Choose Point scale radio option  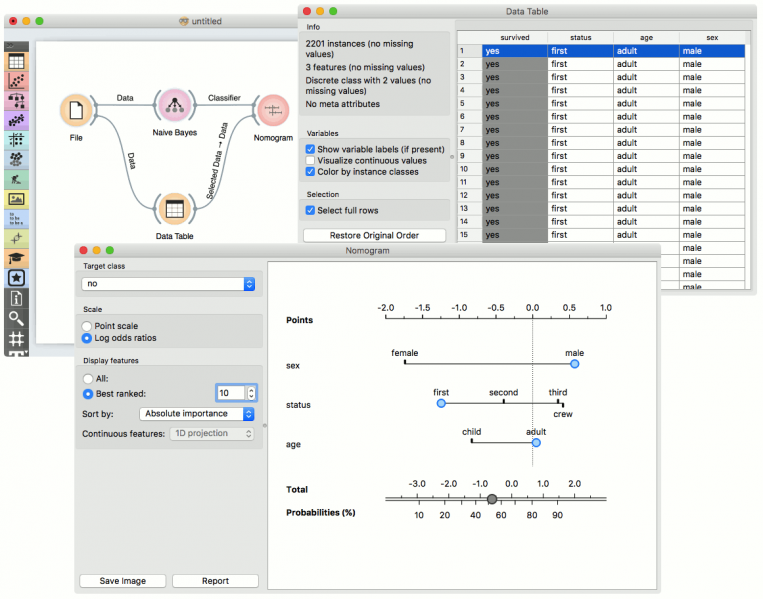[88, 326]
